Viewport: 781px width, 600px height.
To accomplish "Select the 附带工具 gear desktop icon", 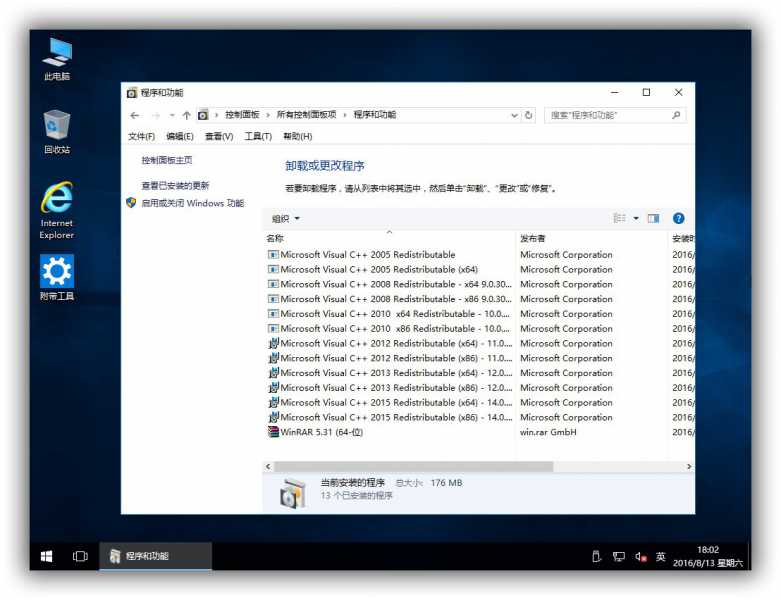I will [x=57, y=277].
